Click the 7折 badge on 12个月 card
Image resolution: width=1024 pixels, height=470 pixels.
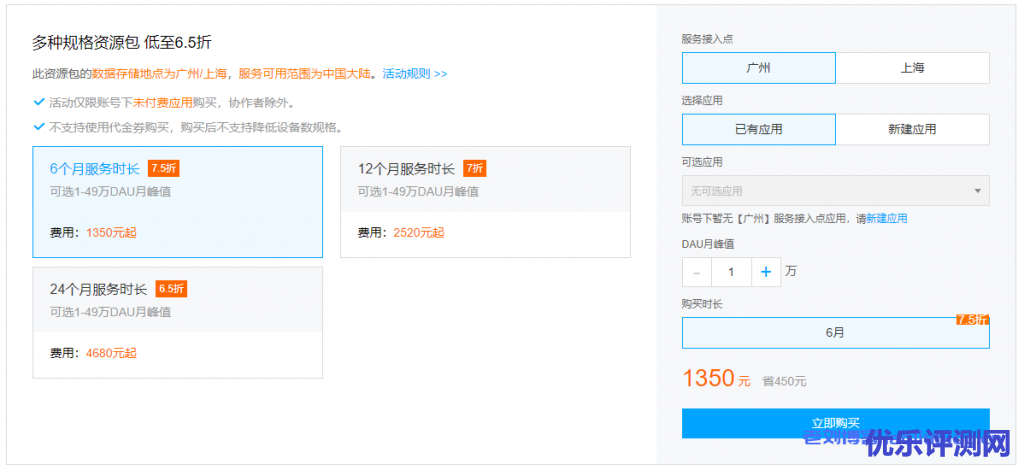pos(475,168)
